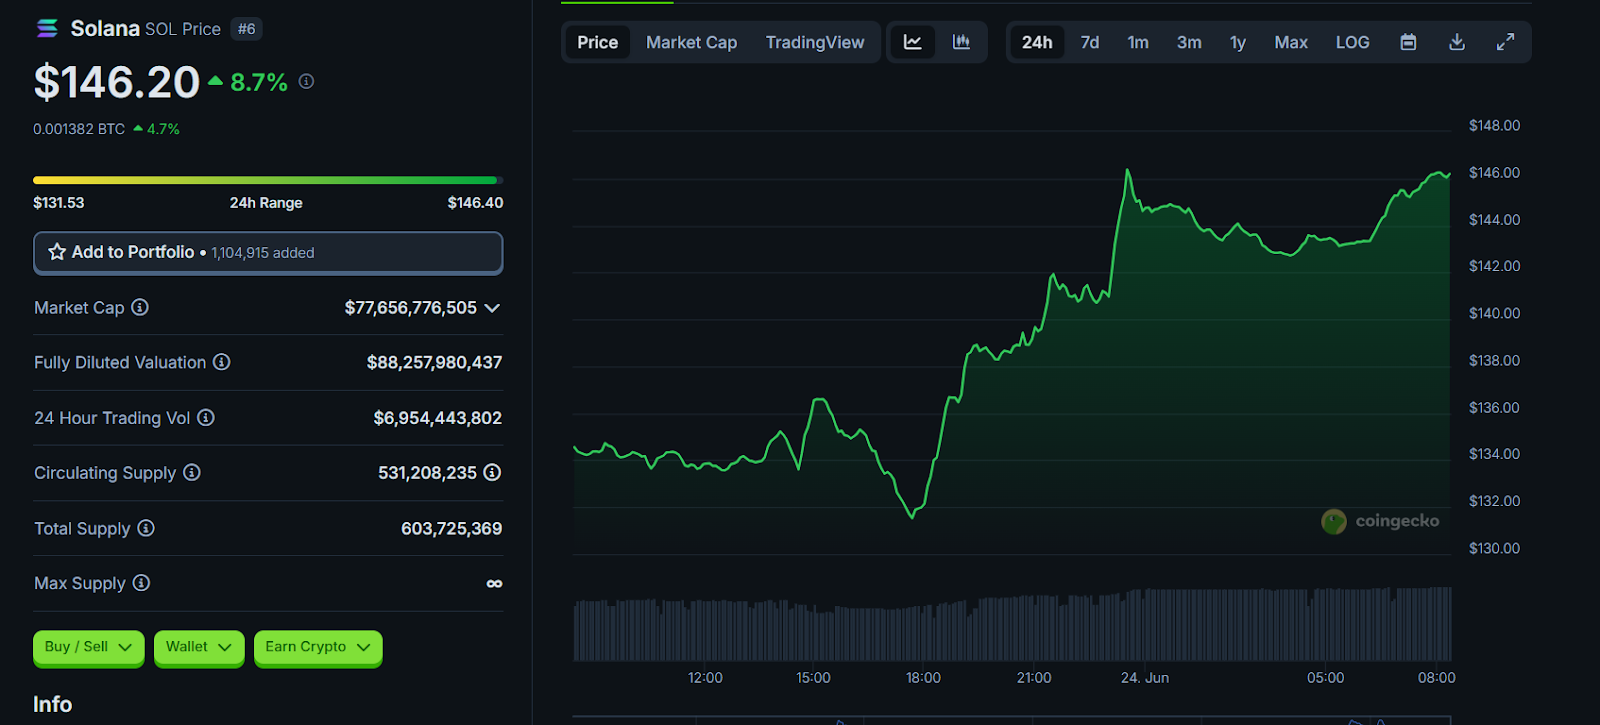Viewport: 1600px width, 725px height.
Task: Click the info icon next to Market Cap
Action: (140, 308)
